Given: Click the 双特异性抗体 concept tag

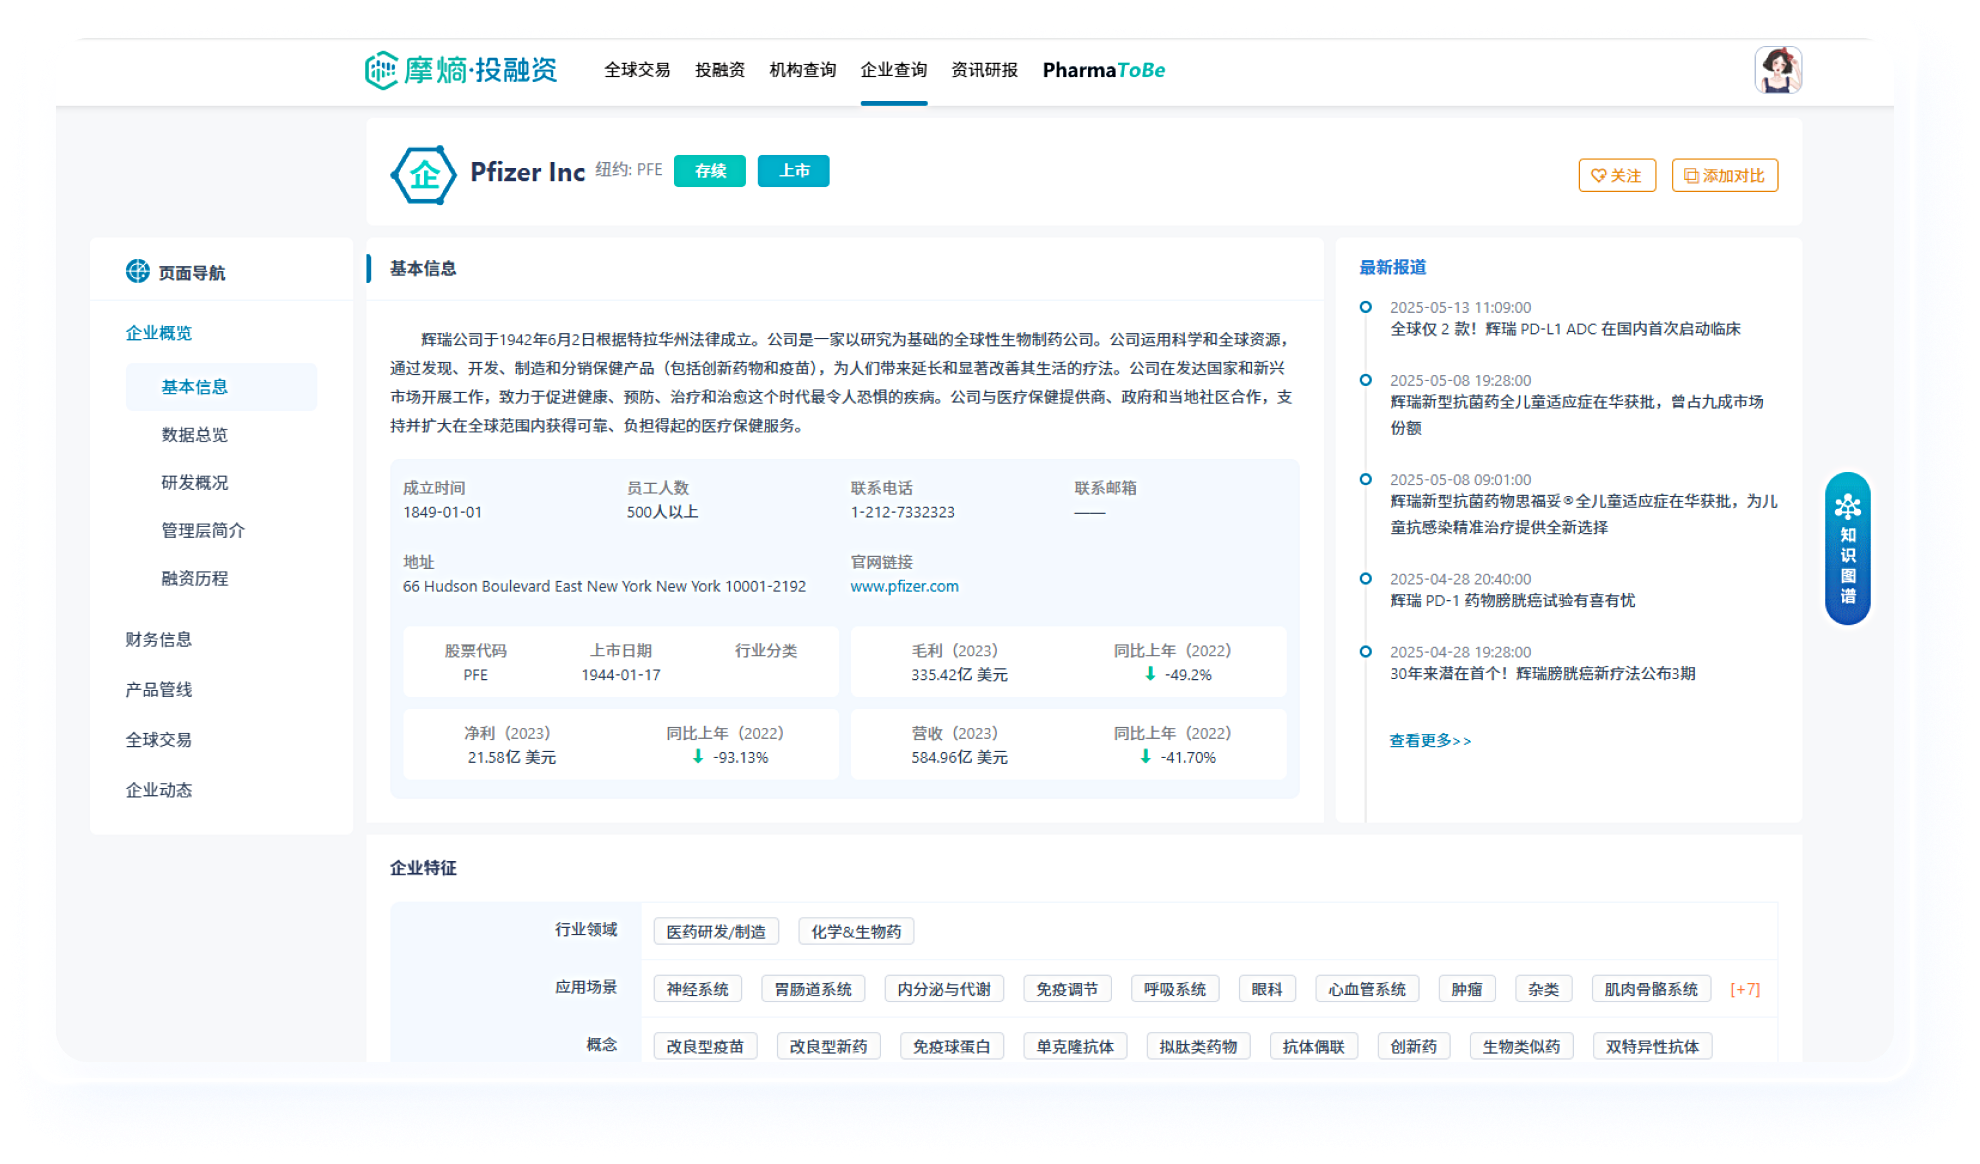Looking at the screenshot, I should 1652,1047.
